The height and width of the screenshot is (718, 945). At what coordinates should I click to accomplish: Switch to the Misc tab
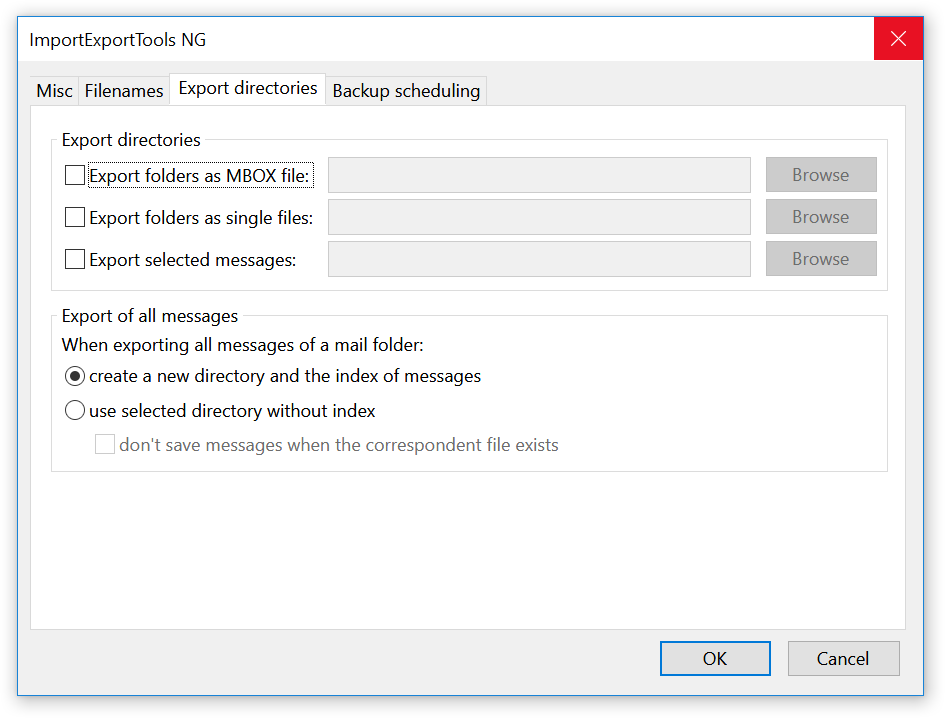pos(54,90)
